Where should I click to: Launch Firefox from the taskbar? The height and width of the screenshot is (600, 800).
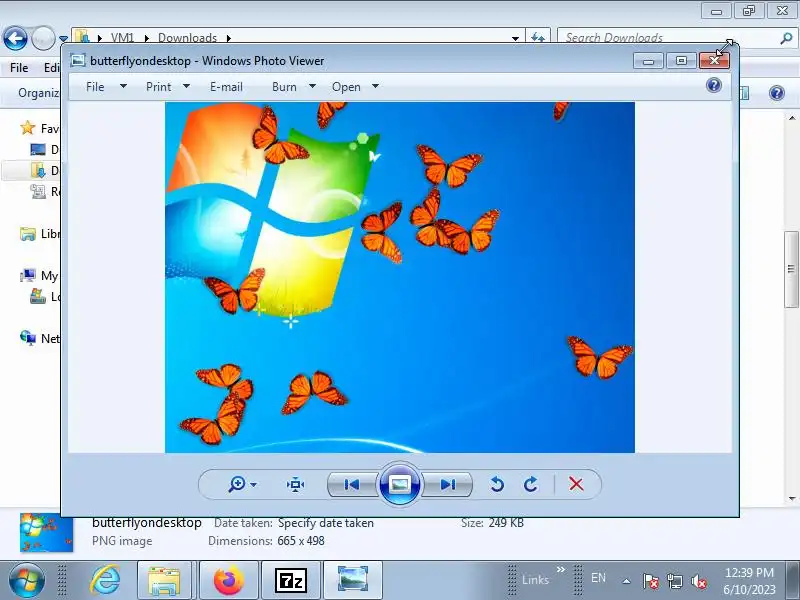229,581
